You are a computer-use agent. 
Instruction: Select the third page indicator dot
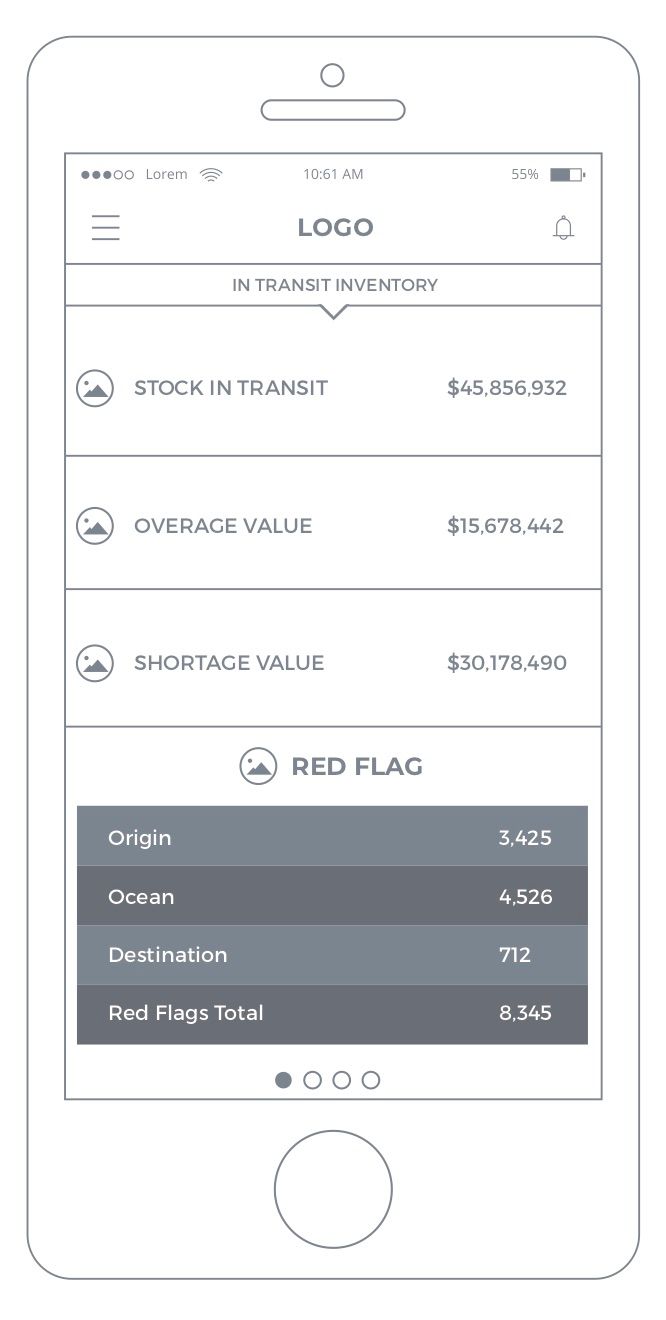pos(341,1080)
